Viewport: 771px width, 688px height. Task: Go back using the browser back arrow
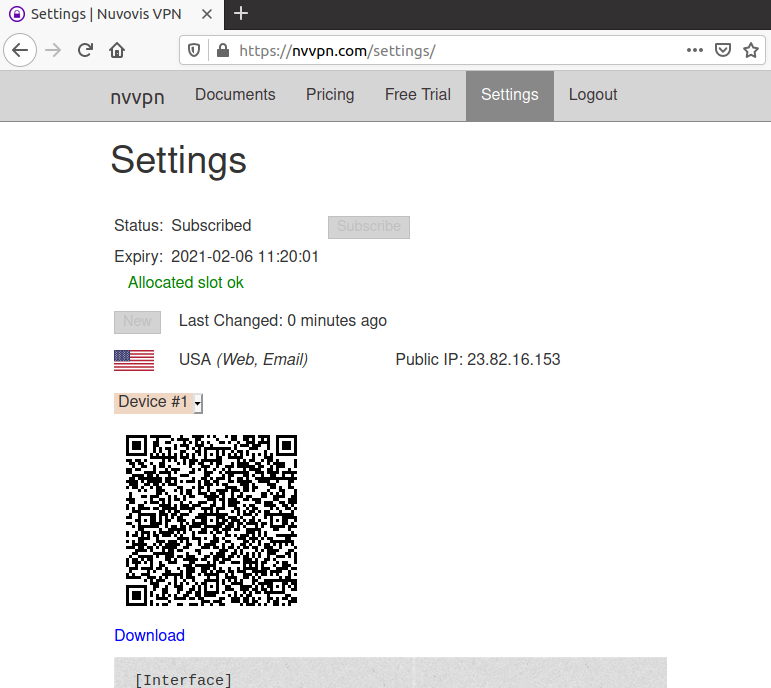(x=20, y=50)
